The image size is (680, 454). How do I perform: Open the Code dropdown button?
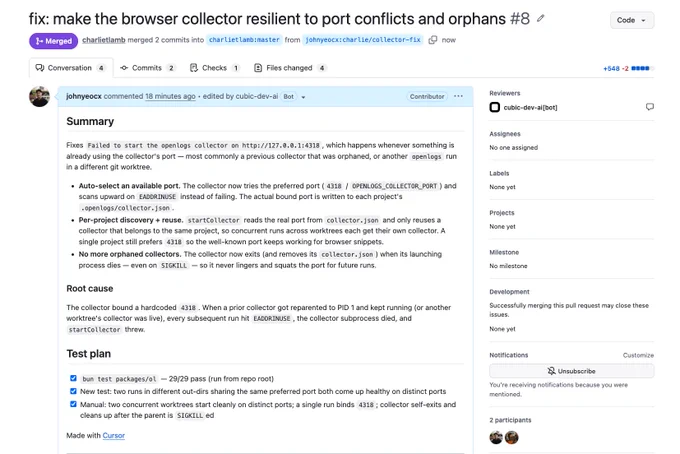631,20
